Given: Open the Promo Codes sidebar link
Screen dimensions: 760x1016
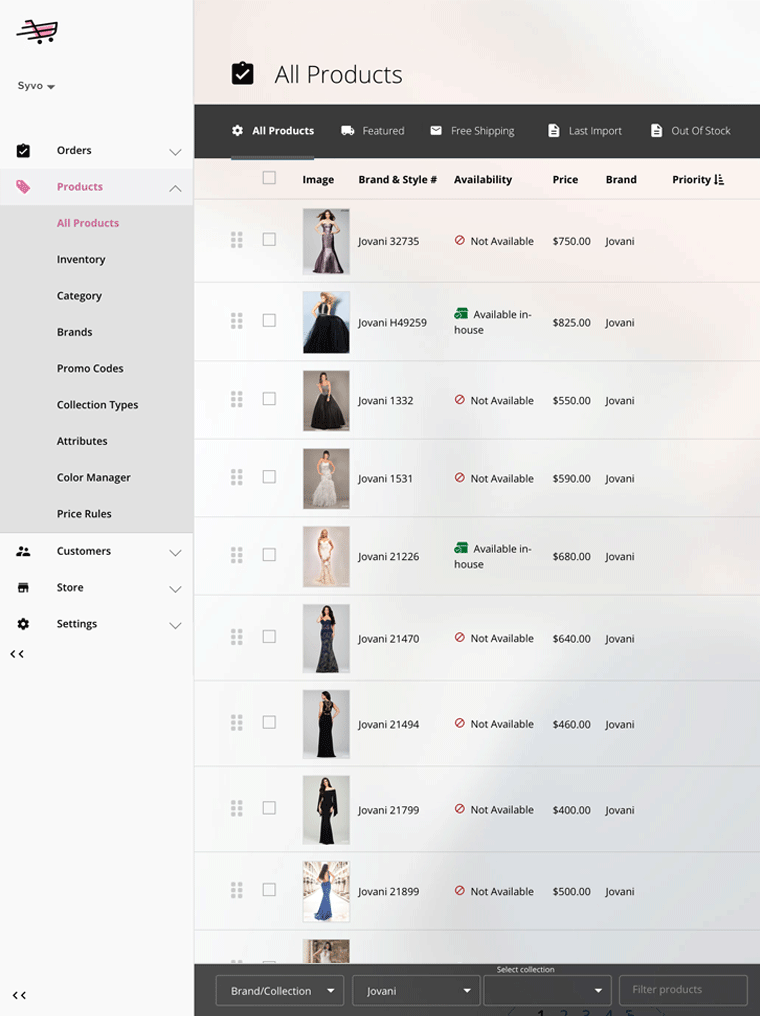Looking at the screenshot, I should (90, 368).
